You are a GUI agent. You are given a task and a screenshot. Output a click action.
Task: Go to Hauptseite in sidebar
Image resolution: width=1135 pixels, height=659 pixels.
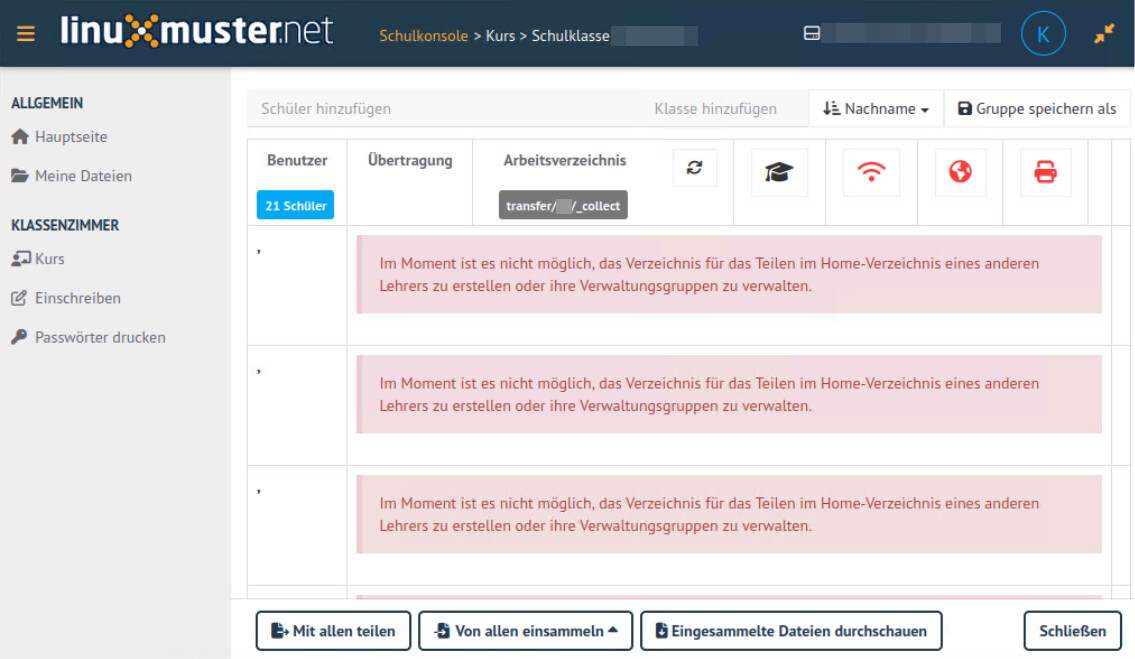[70, 137]
